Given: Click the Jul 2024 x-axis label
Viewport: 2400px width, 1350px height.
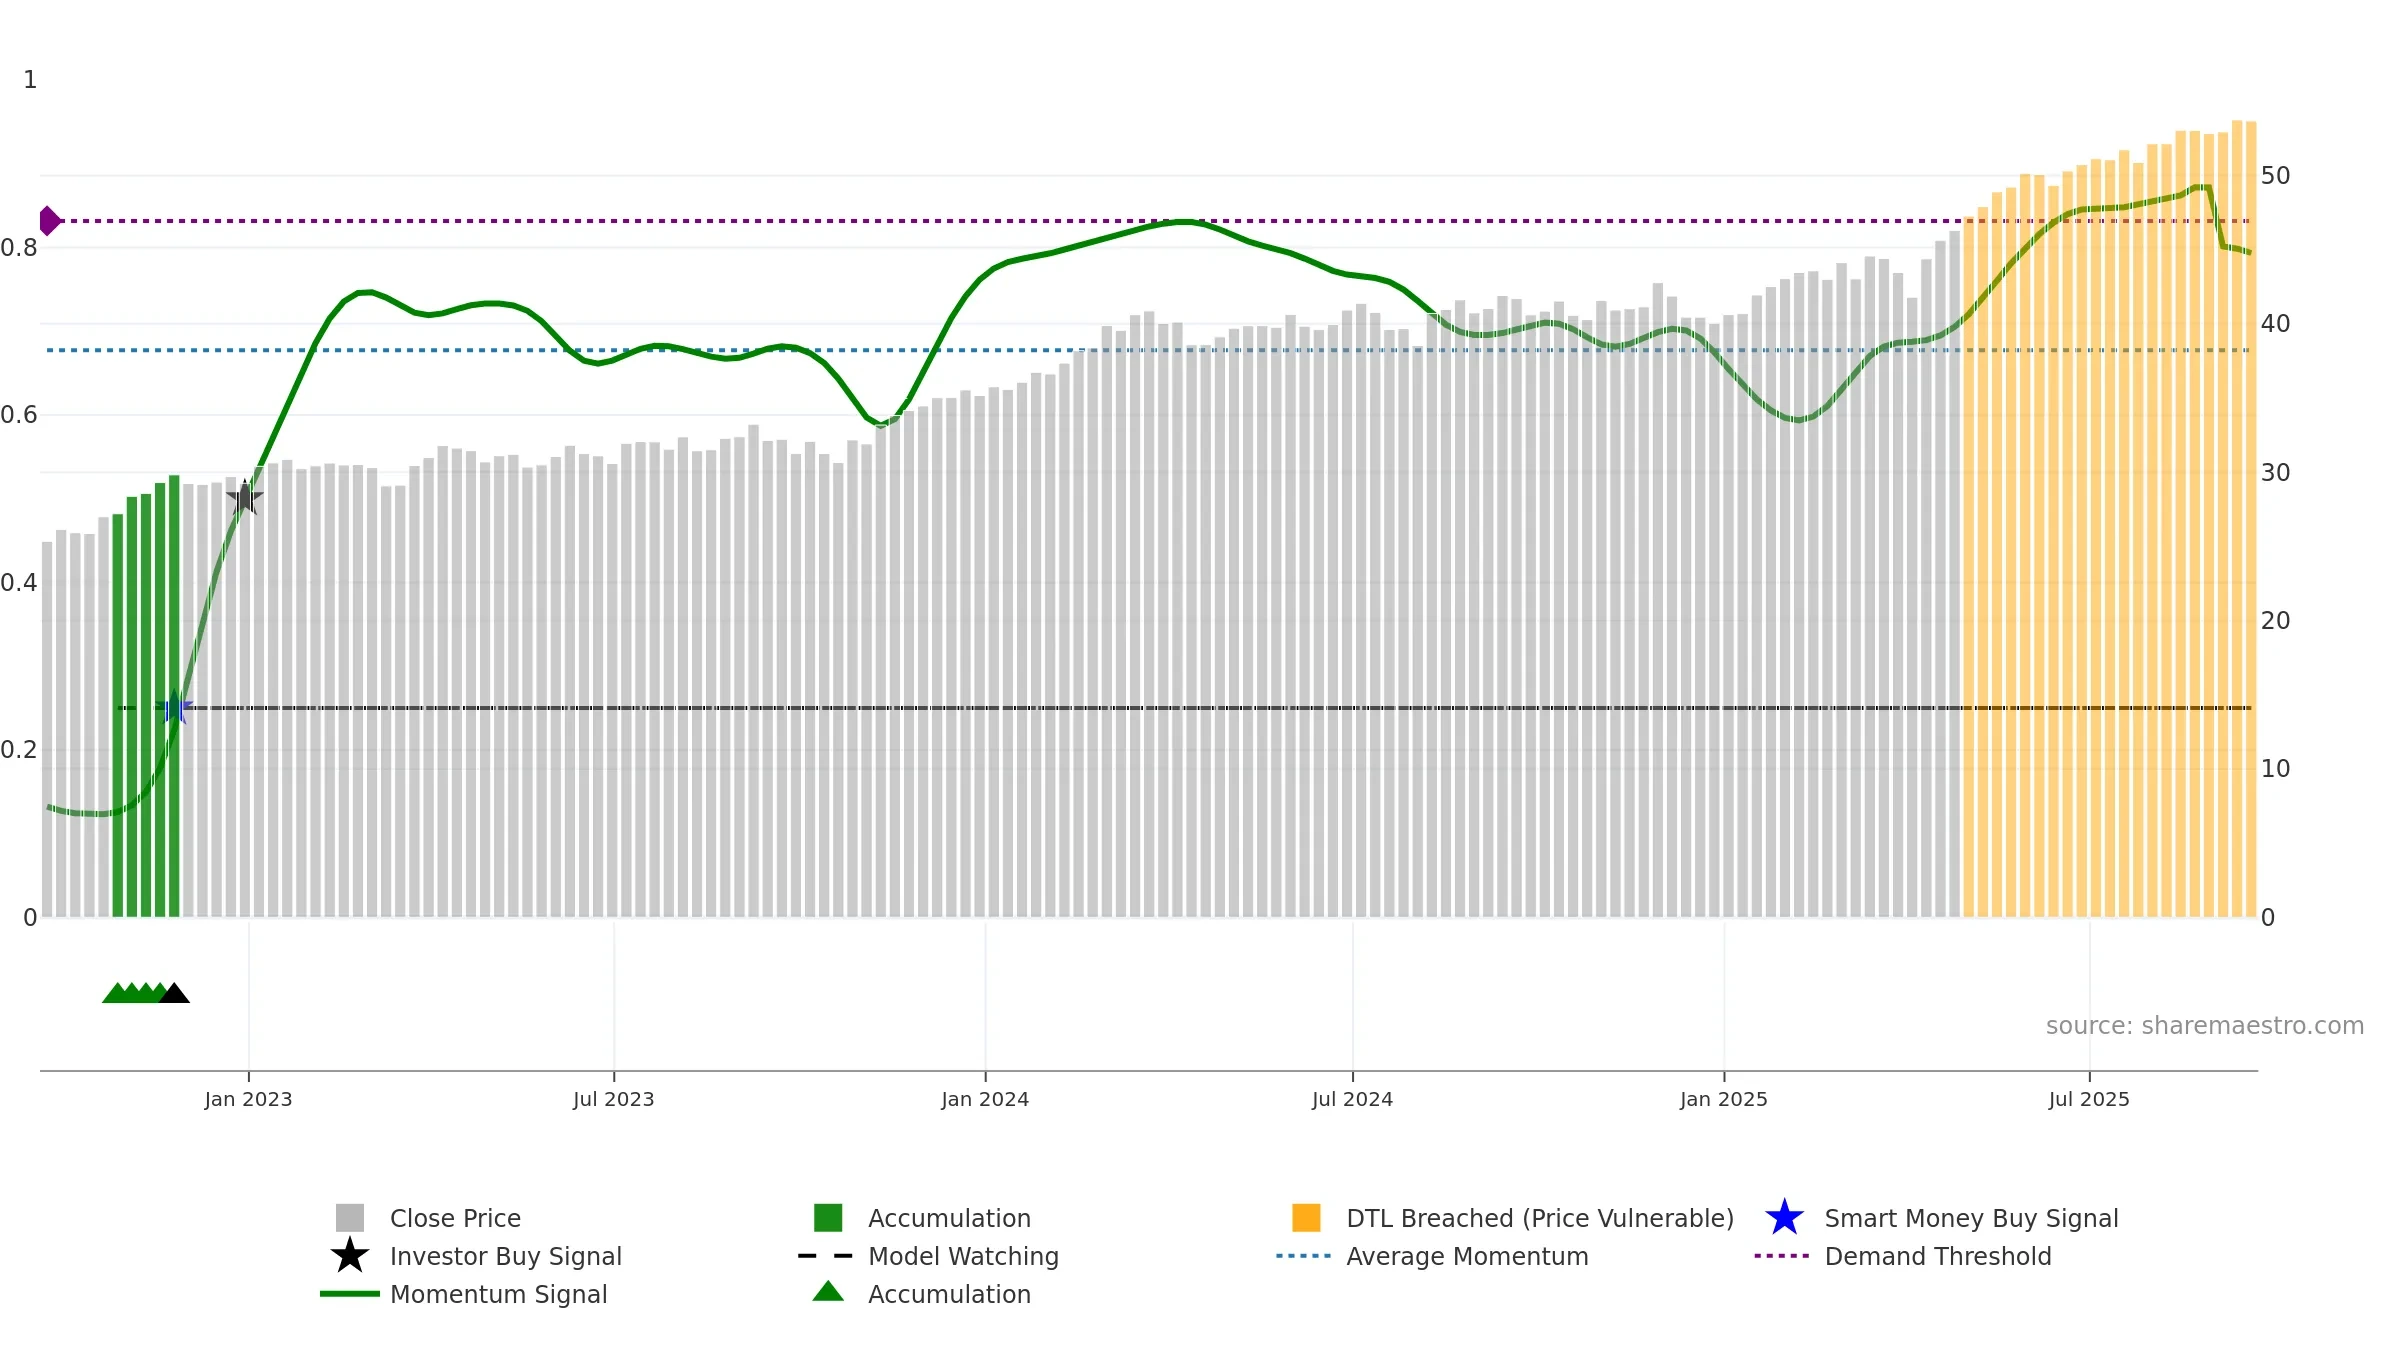Looking at the screenshot, I should (1352, 1100).
